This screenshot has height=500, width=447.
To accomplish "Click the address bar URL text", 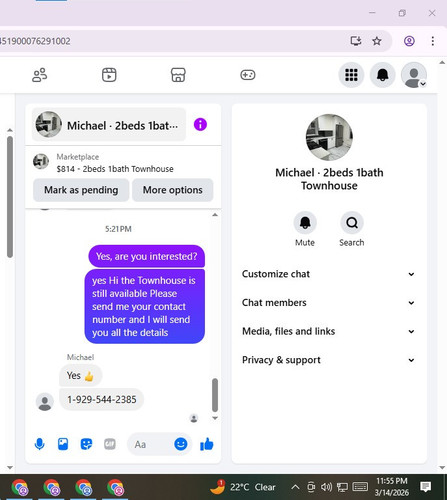I will (x=35, y=41).
